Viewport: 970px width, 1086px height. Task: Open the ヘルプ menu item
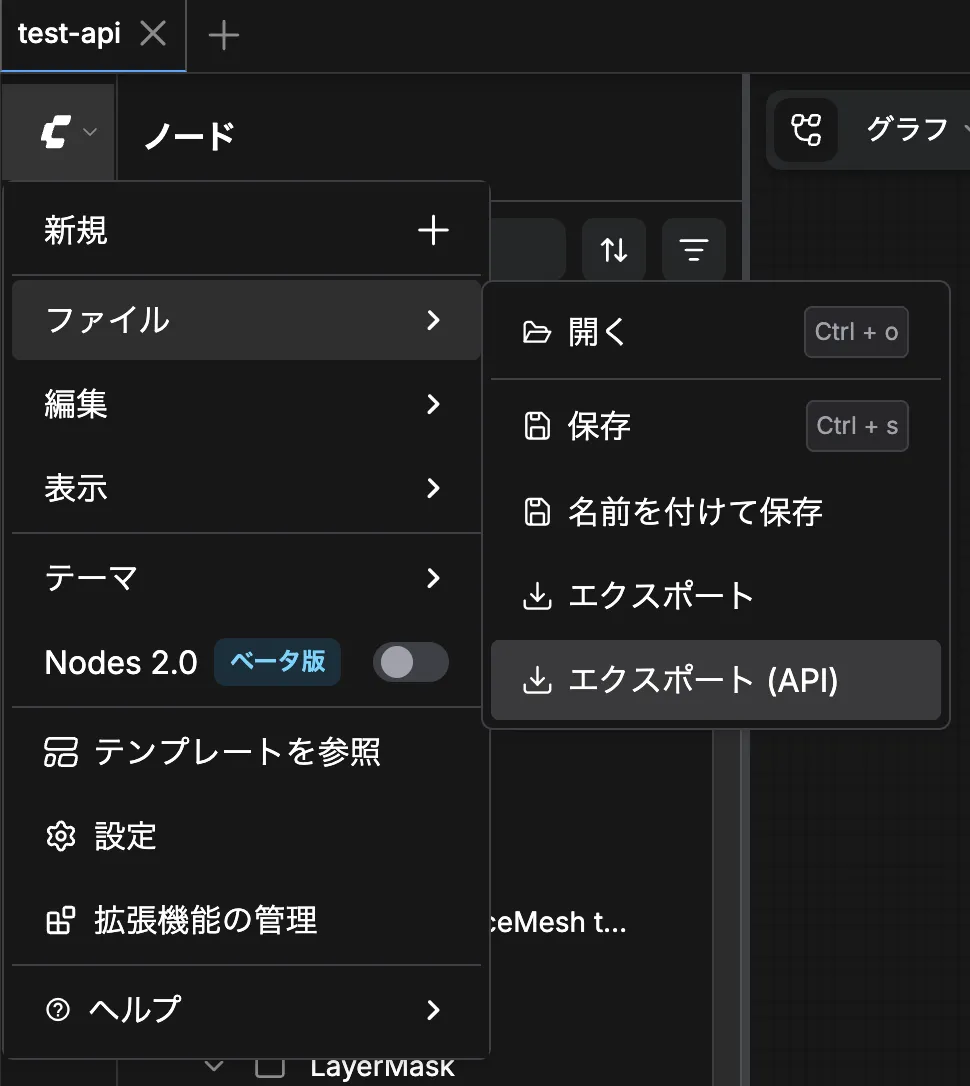pyautogui.click(x=246, y=1010)
